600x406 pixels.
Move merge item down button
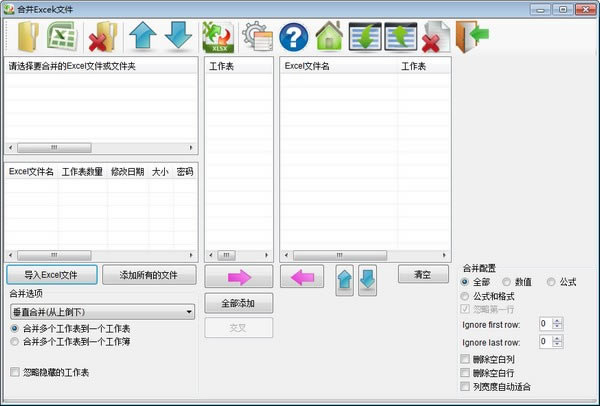[367, 280]
